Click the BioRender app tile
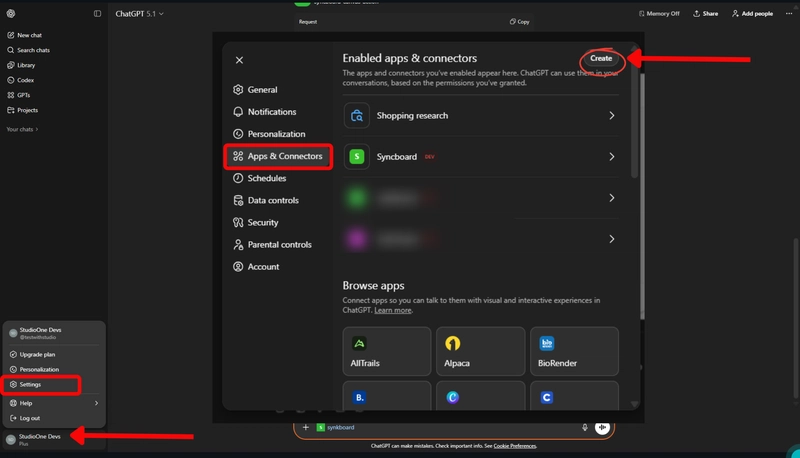This screenshot has height=458, width=800. (x=572, y=350)
